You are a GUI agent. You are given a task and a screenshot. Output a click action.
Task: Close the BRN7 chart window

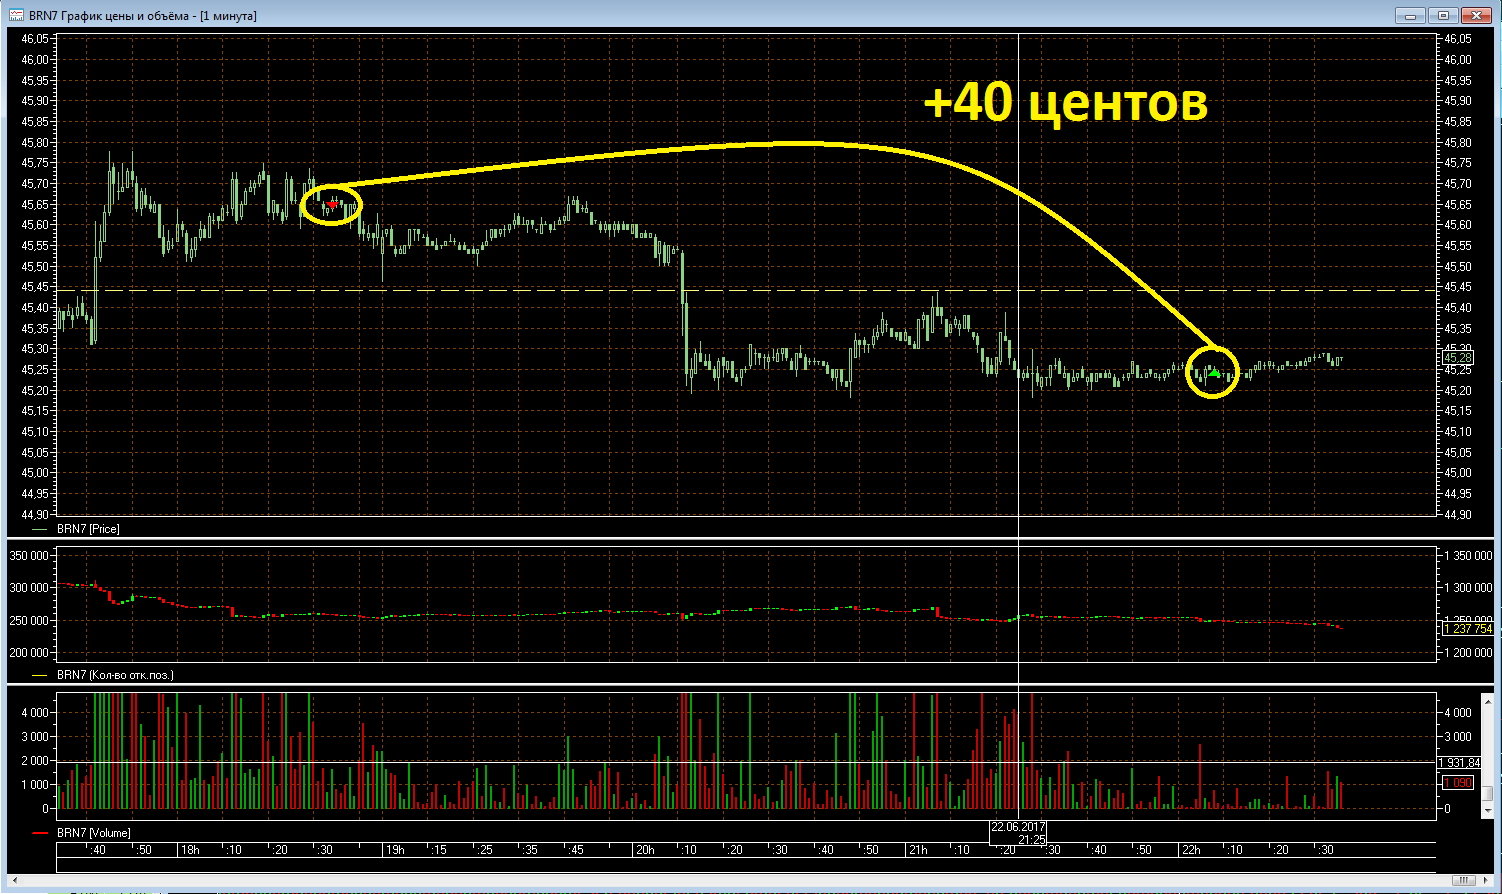tap(1477, 15)
